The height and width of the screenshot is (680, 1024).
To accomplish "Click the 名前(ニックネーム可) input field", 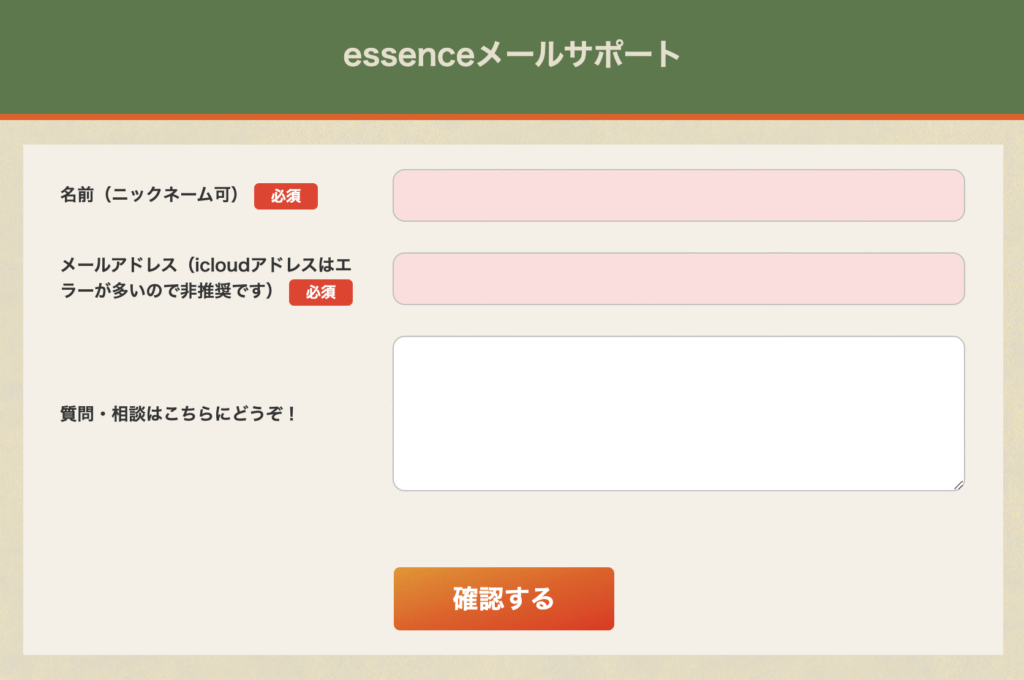I will click(679, 195).
